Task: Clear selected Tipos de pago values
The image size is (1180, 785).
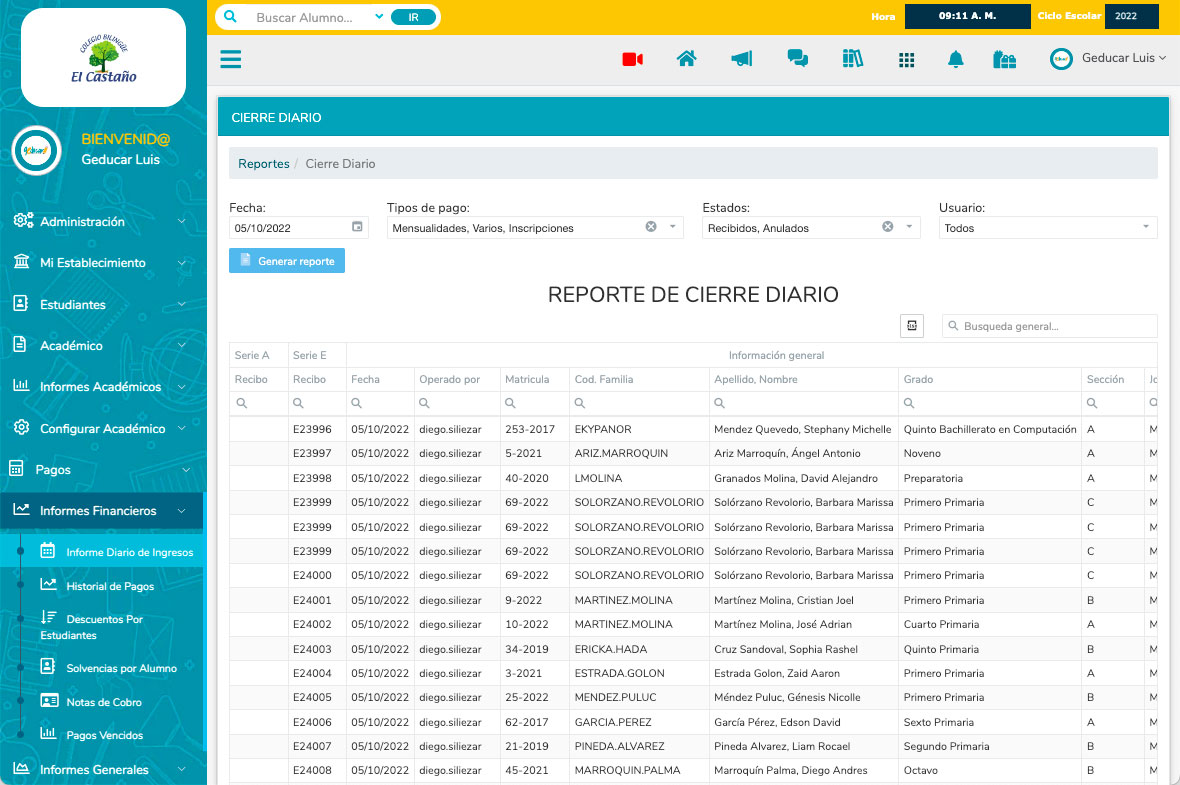Action: coord(651,227)
